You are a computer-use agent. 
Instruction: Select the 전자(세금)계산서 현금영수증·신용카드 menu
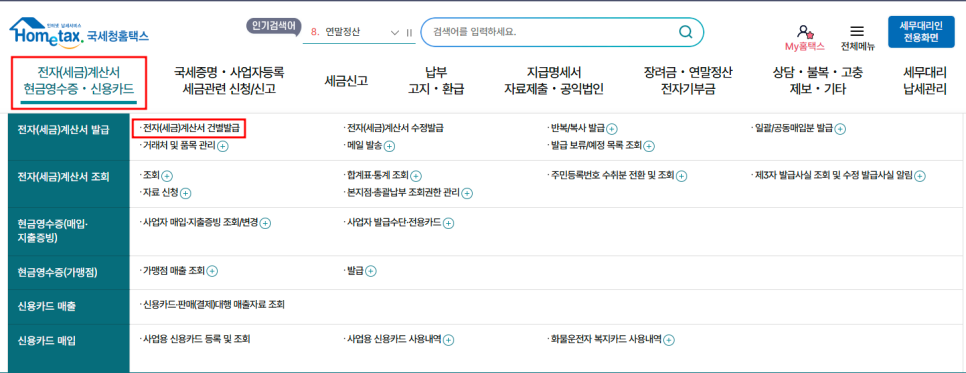[x=79, y=81]
